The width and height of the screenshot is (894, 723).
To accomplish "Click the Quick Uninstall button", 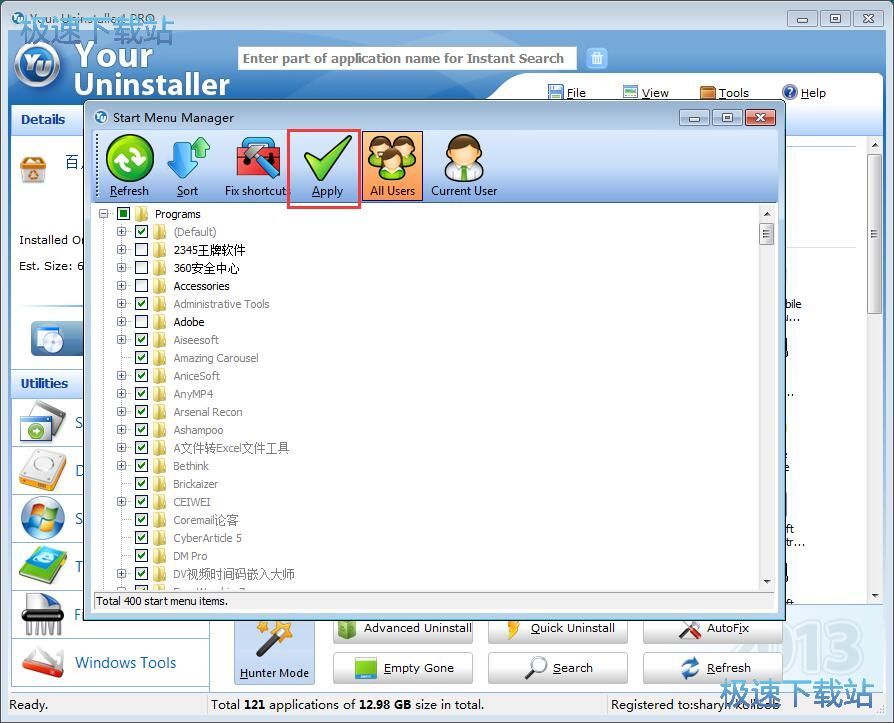I will (x=558, y=630).
